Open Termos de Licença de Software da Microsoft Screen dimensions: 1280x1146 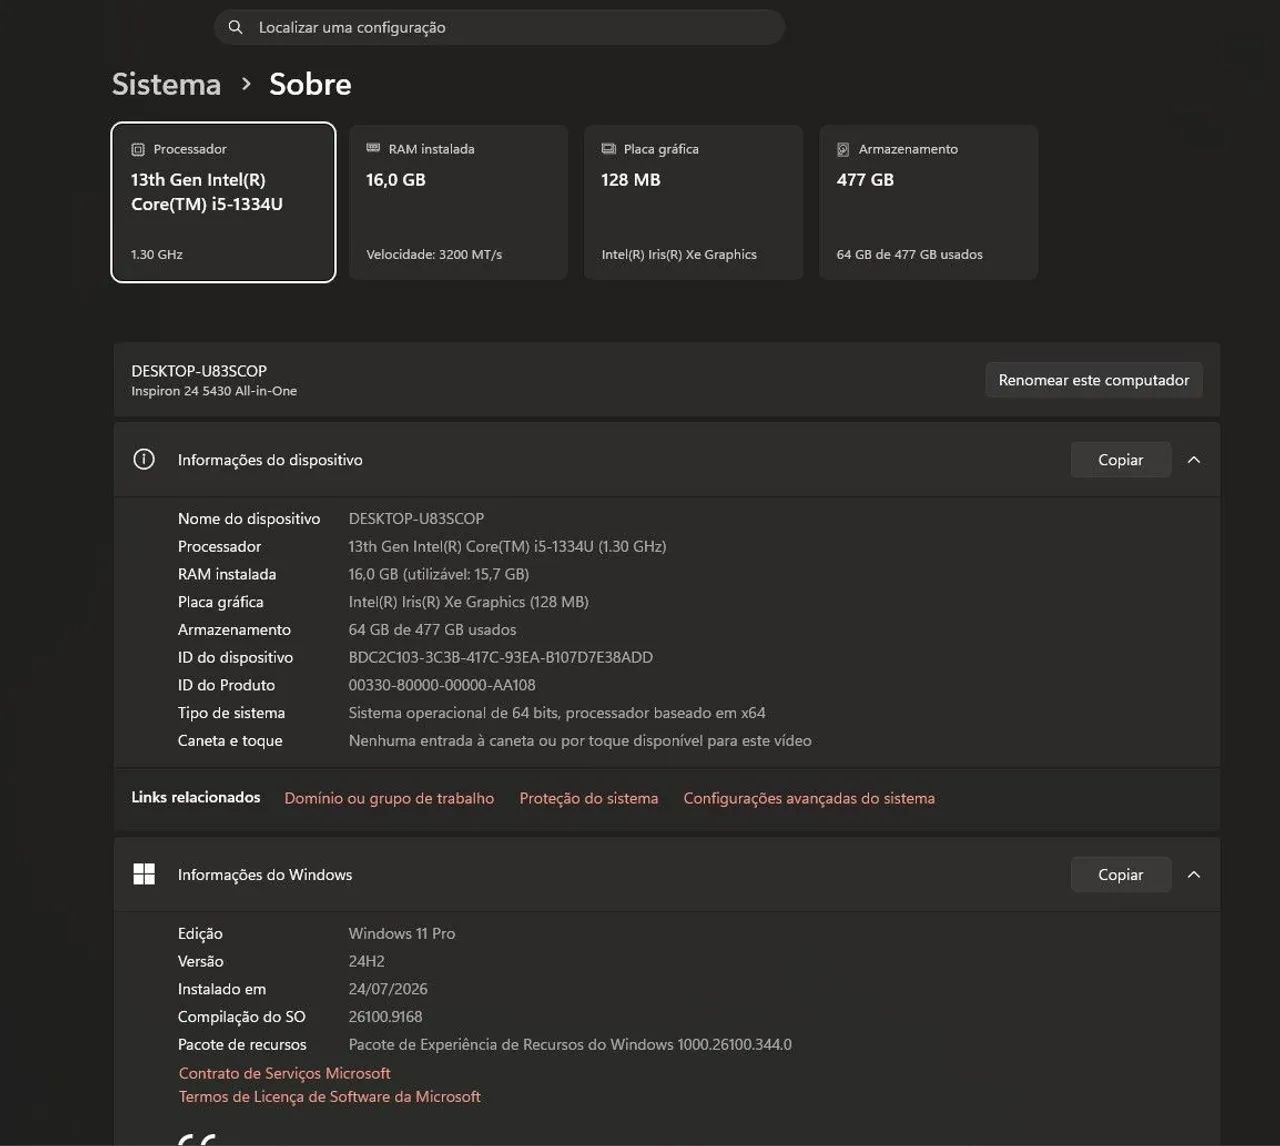[x=330, y=1097]
